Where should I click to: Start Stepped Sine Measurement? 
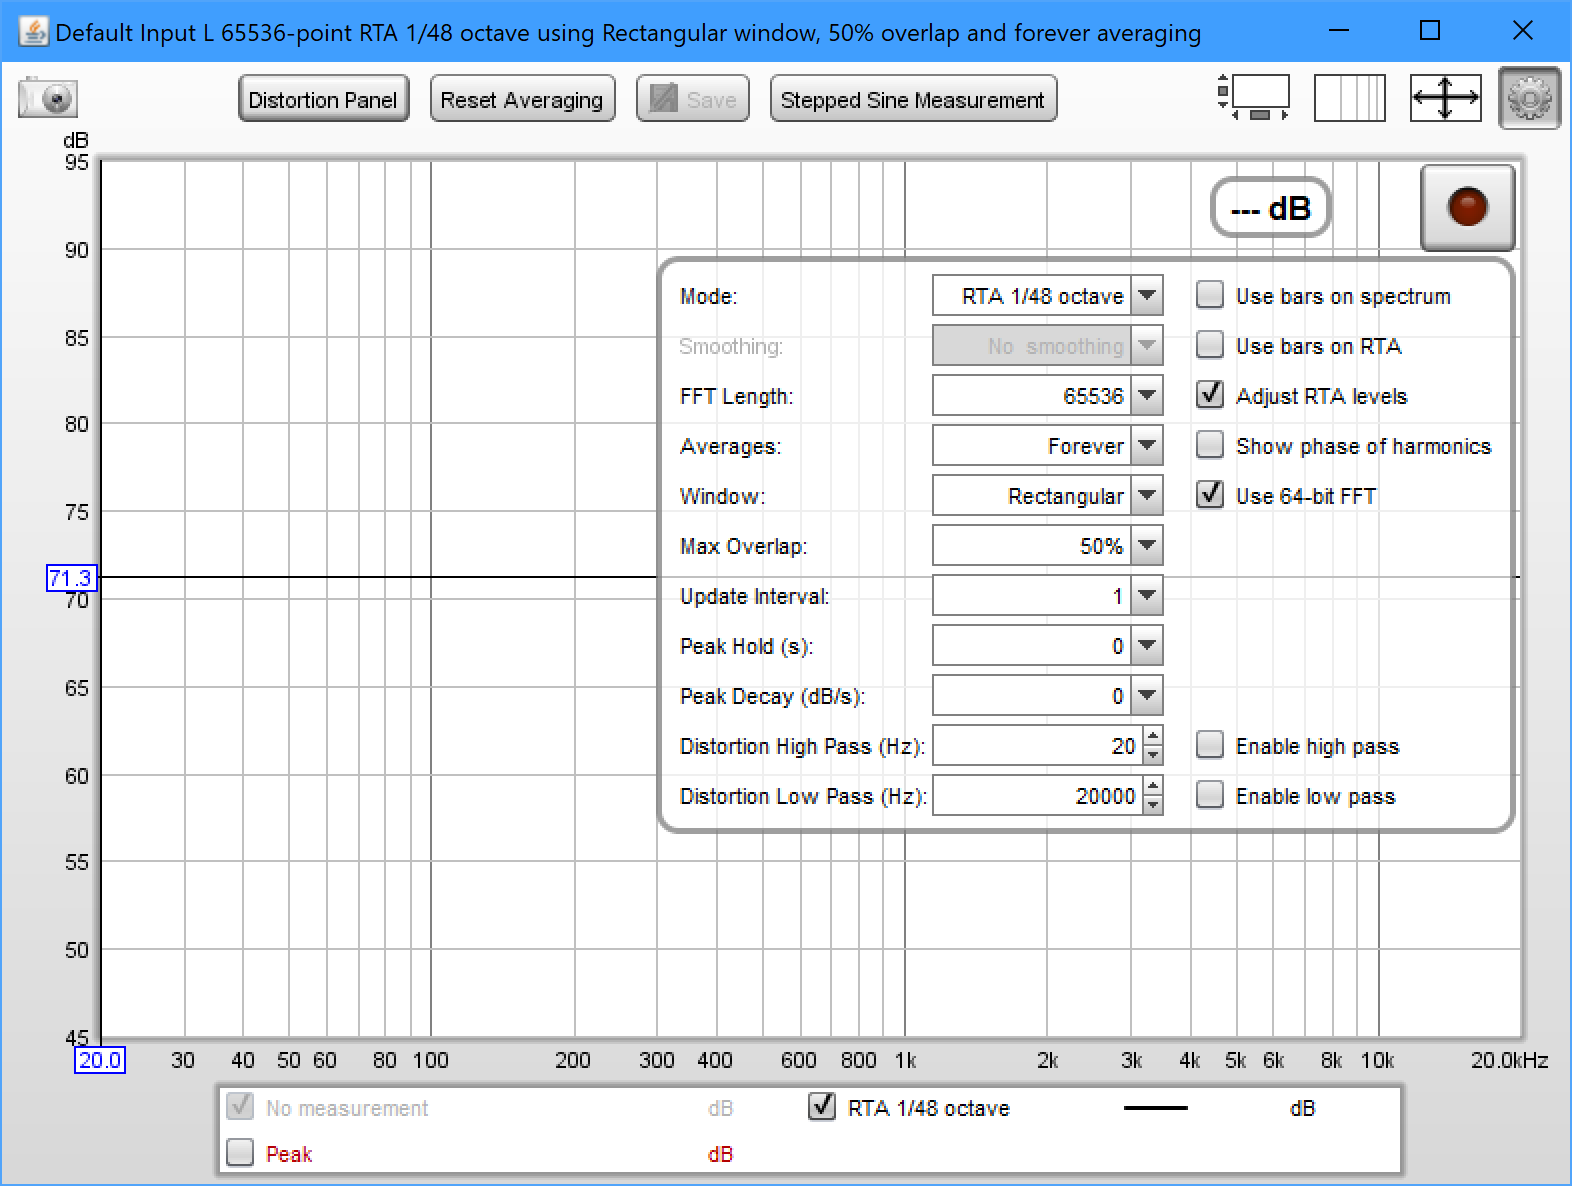[x=913, y=100]
